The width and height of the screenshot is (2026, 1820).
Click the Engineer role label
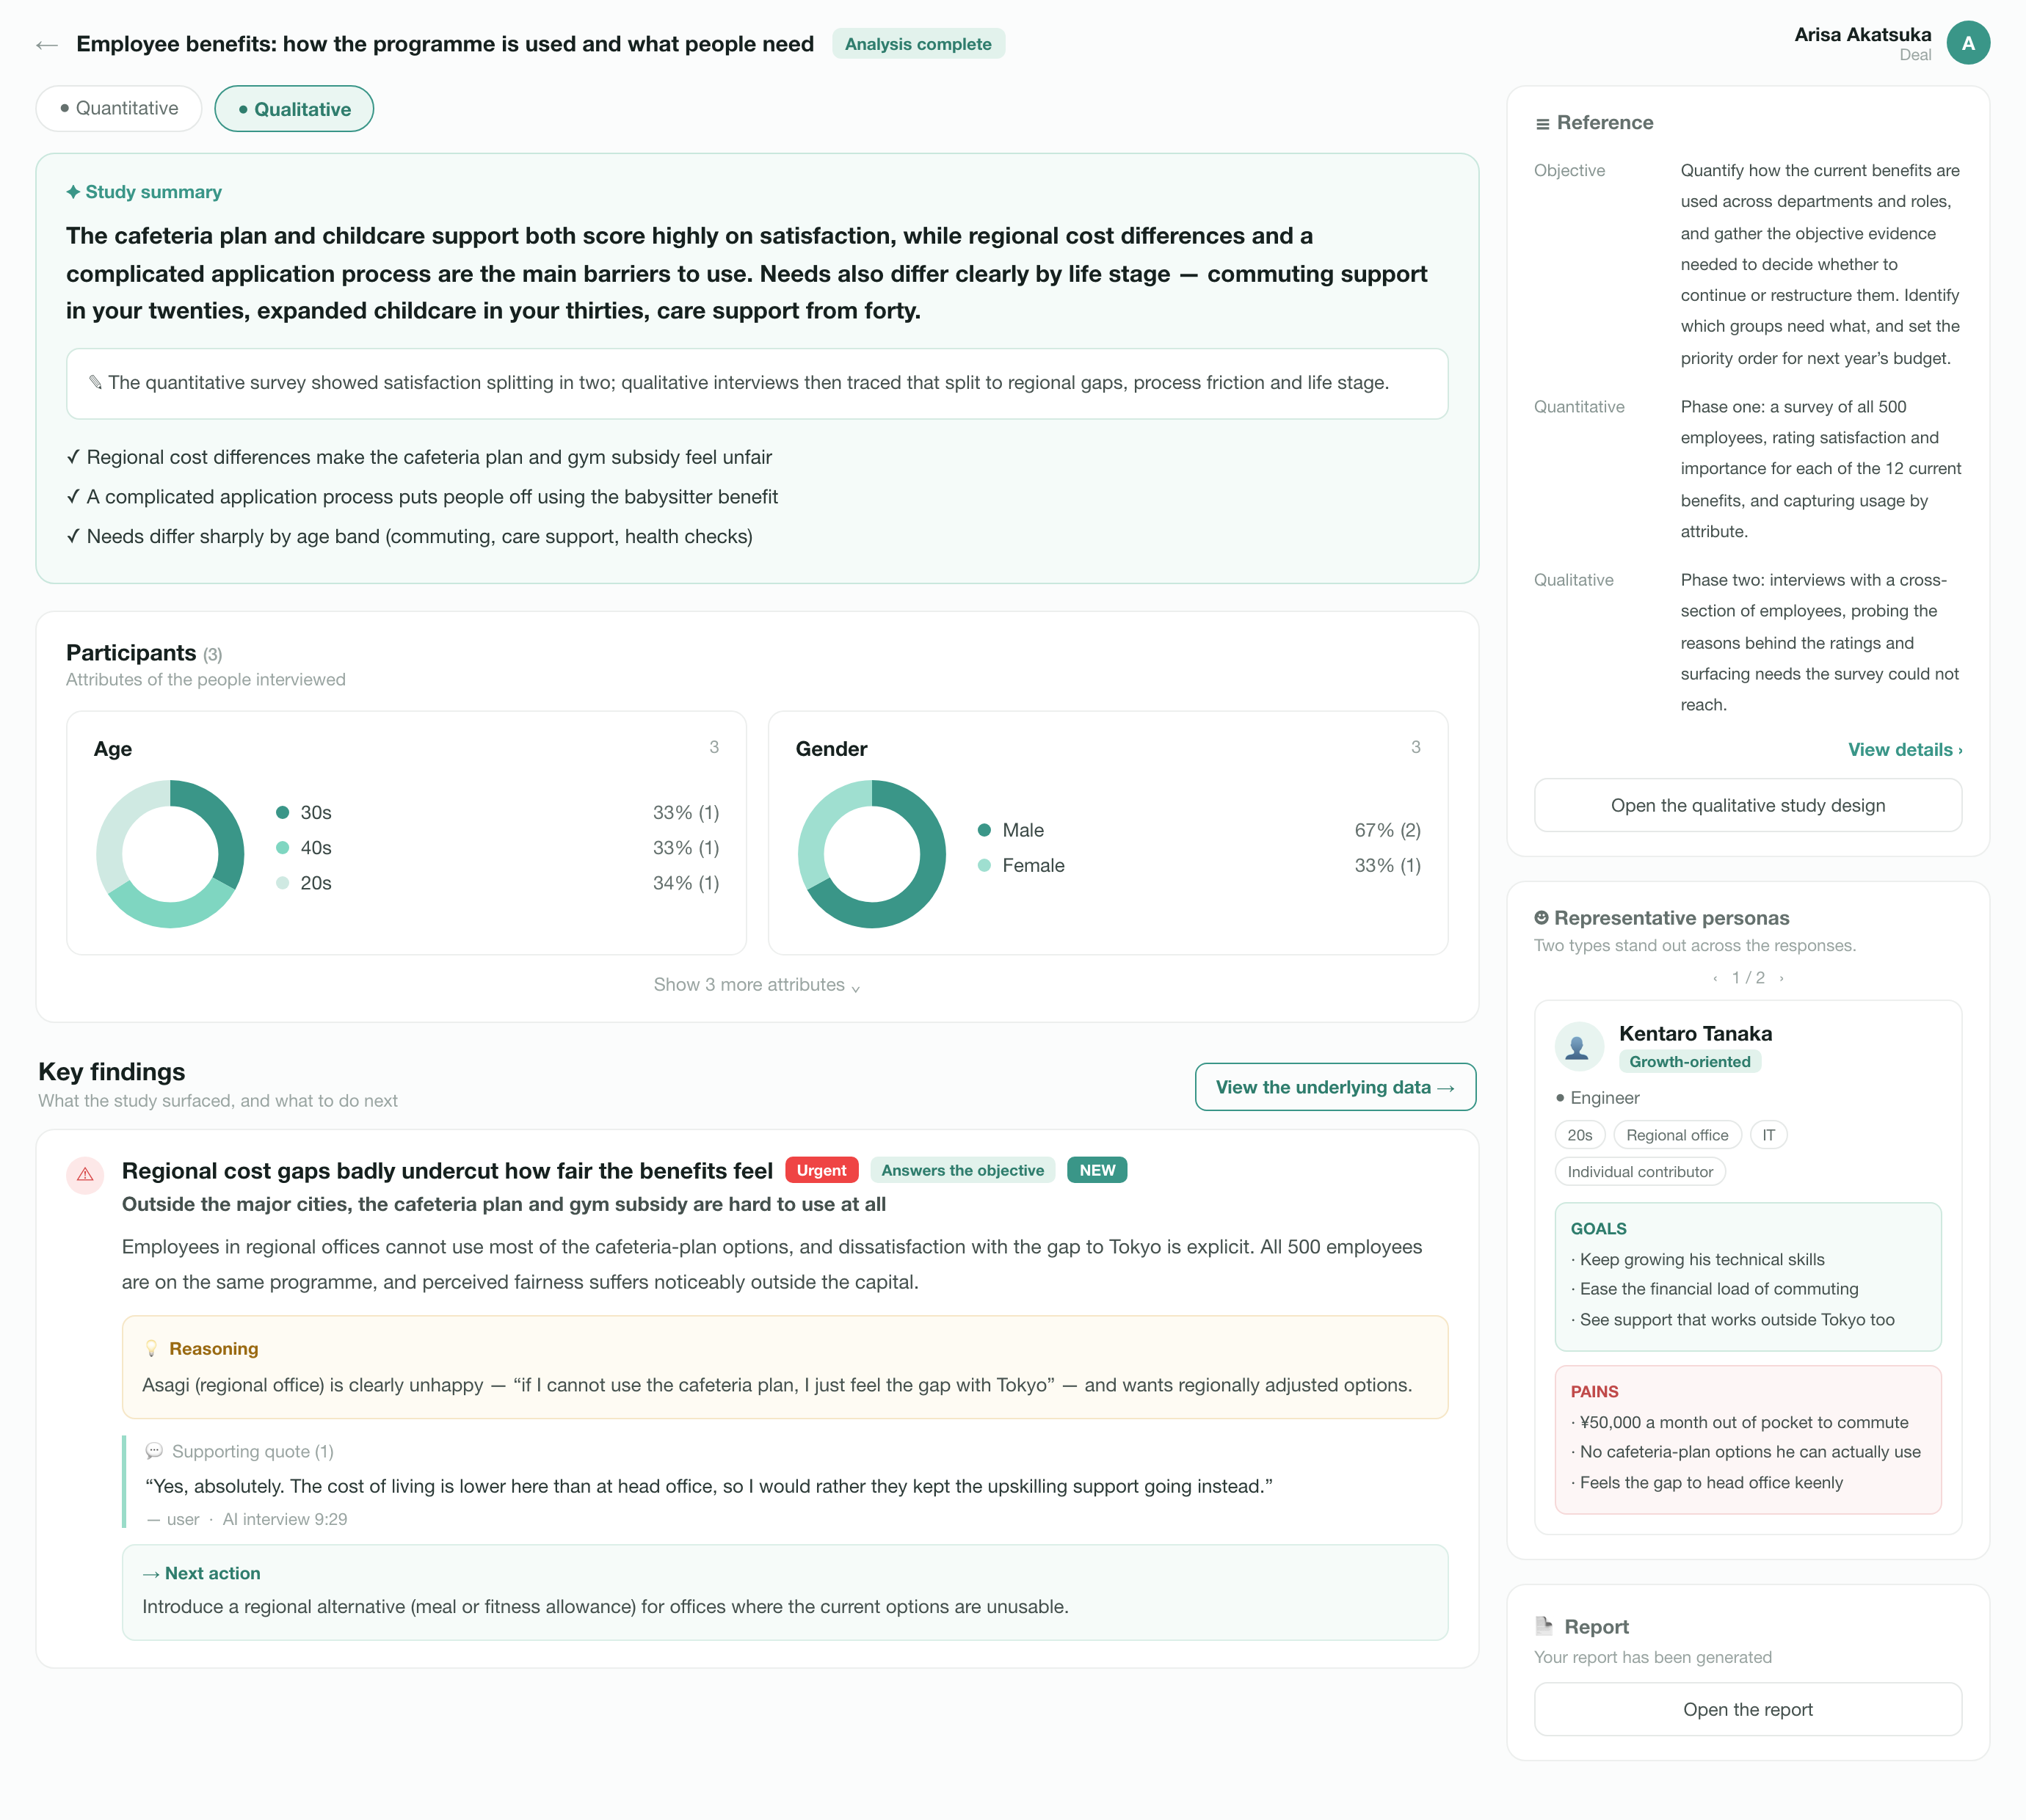click(1604, 1098)
